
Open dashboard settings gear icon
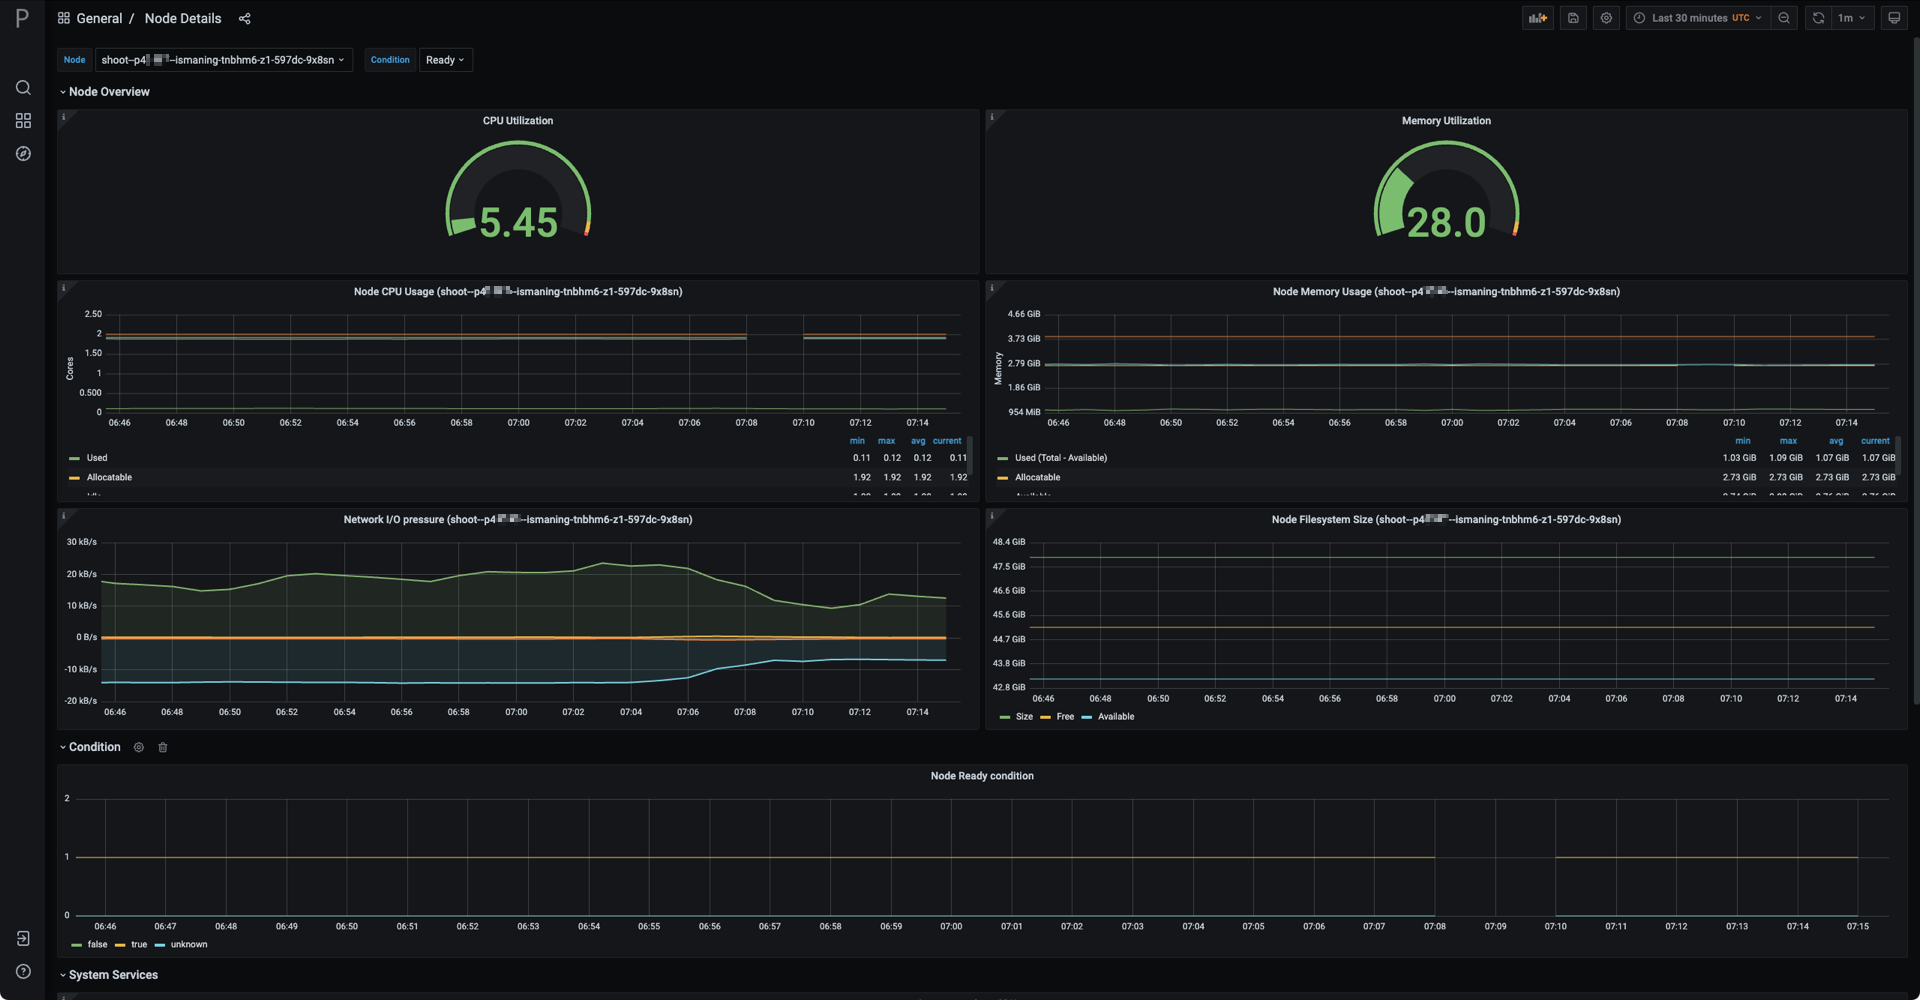point(1606,18)
